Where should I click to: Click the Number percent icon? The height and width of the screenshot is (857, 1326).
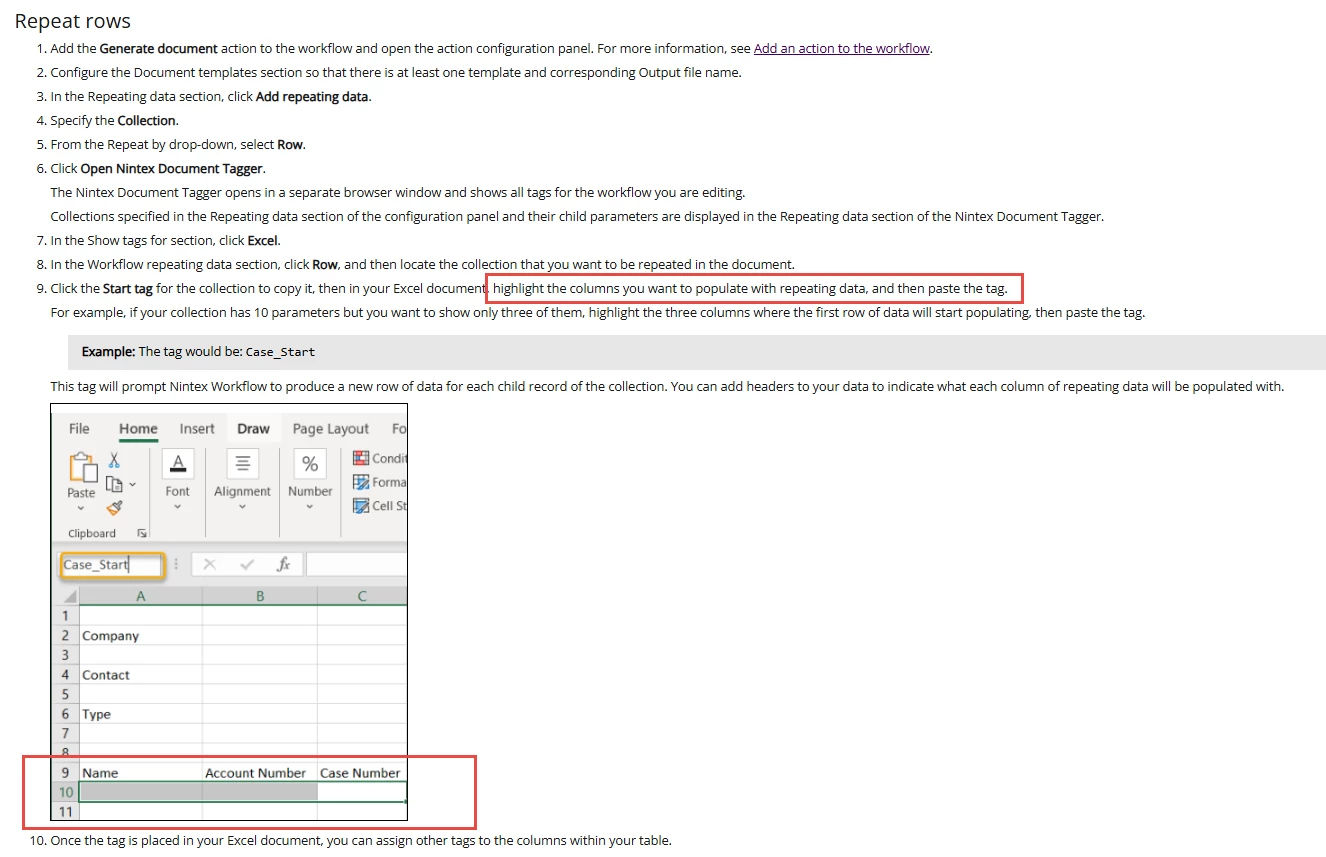[310, 464]
